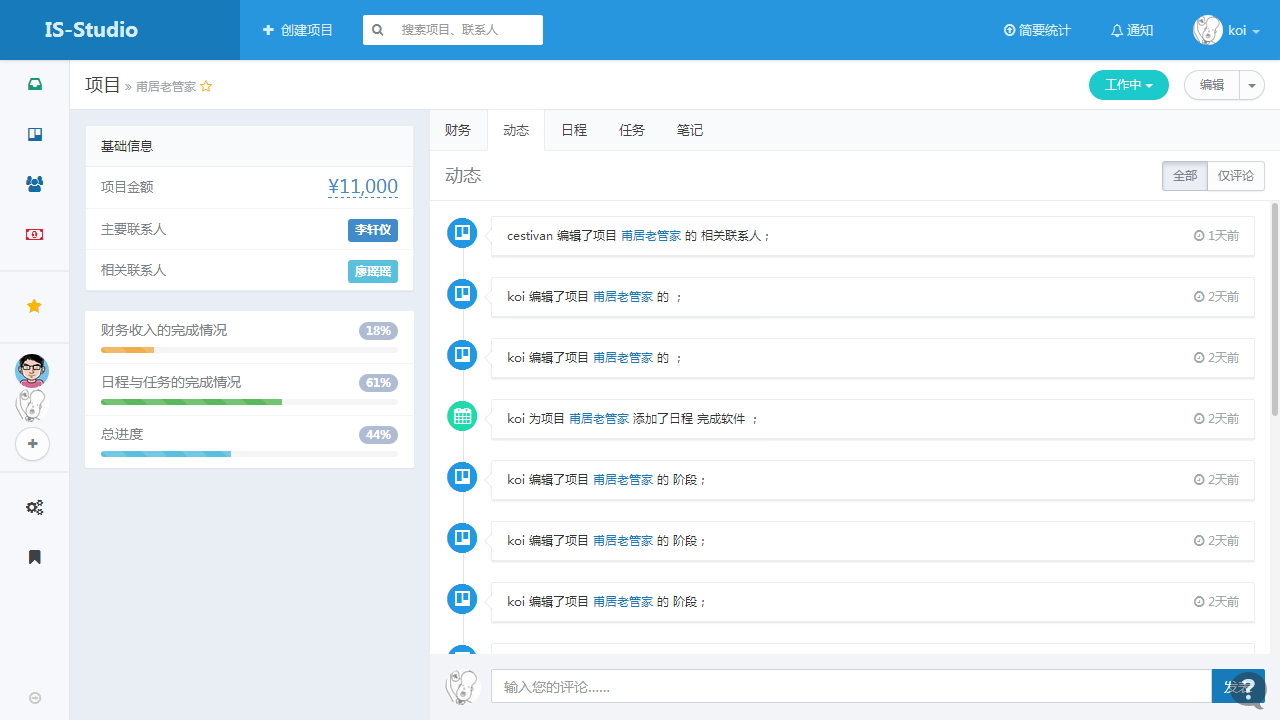Open 简要统计 in the top bar
This screenshot has height=720, width=1280.
(x=1037, y=30)
